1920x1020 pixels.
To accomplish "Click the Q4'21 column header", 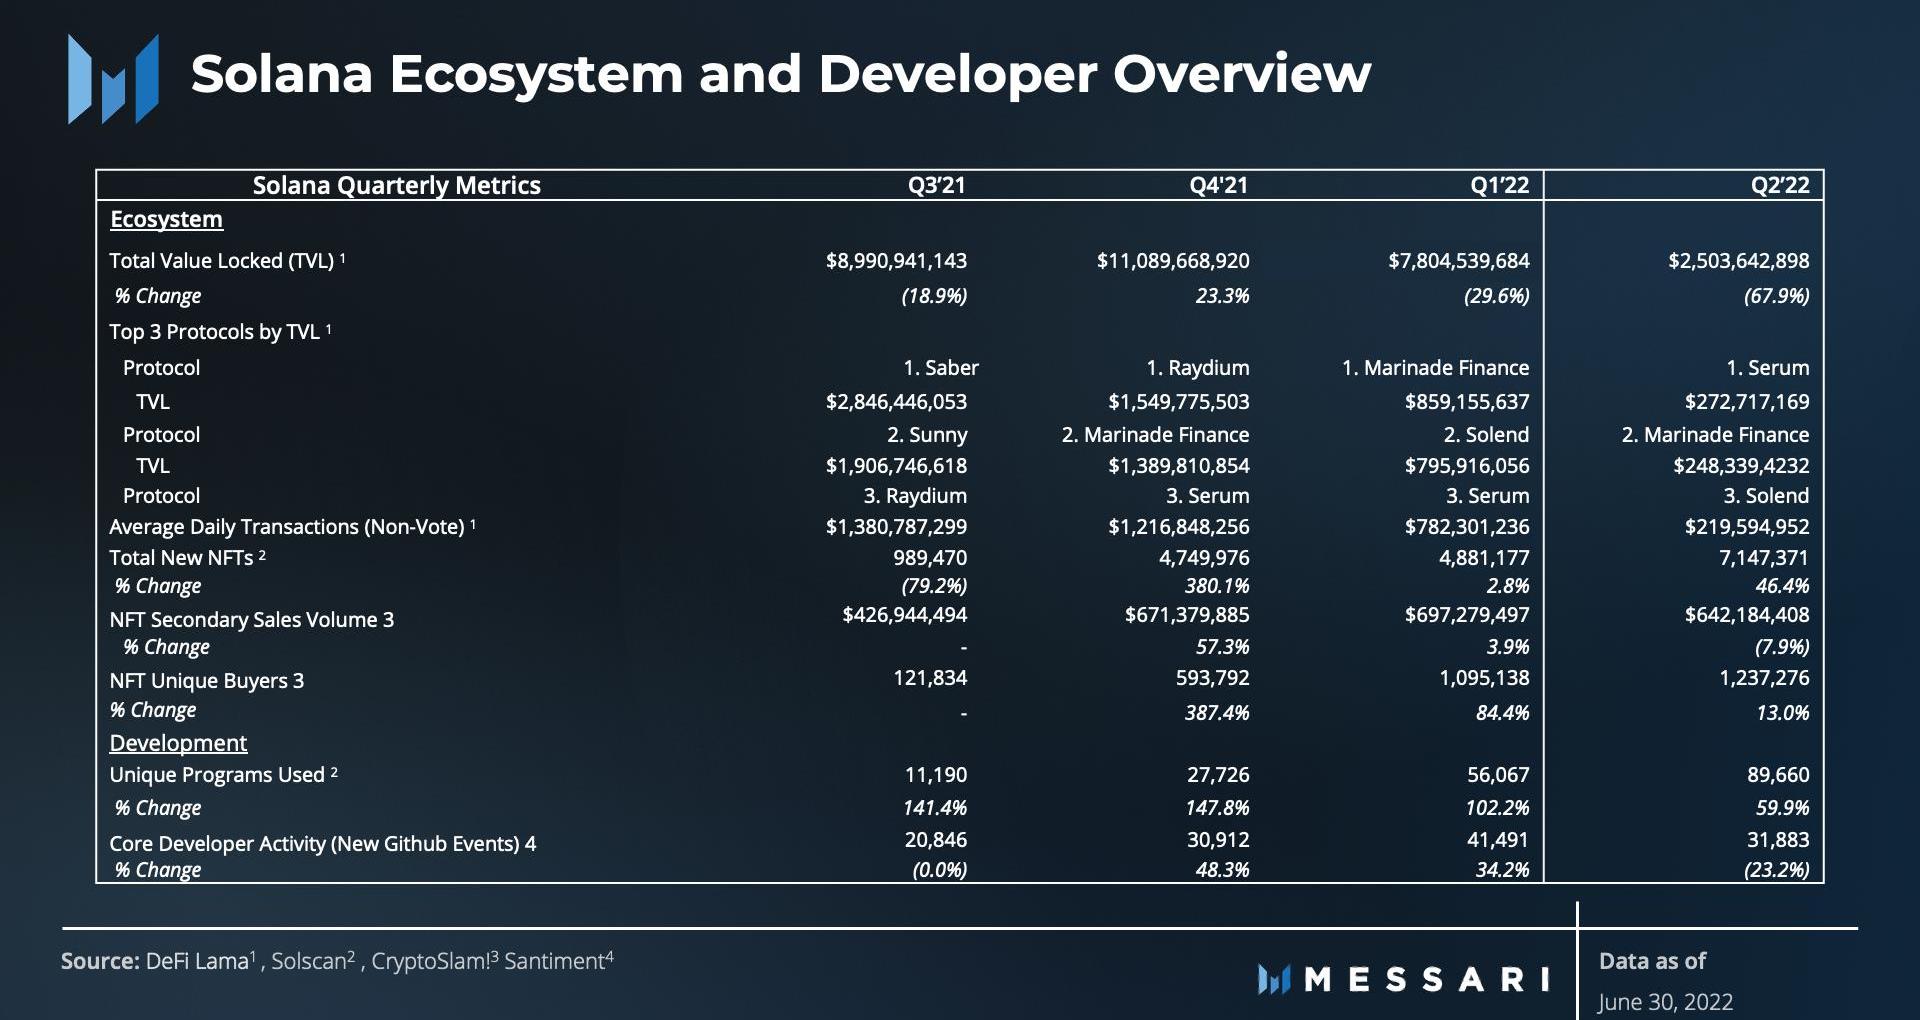I will 1218,185.
